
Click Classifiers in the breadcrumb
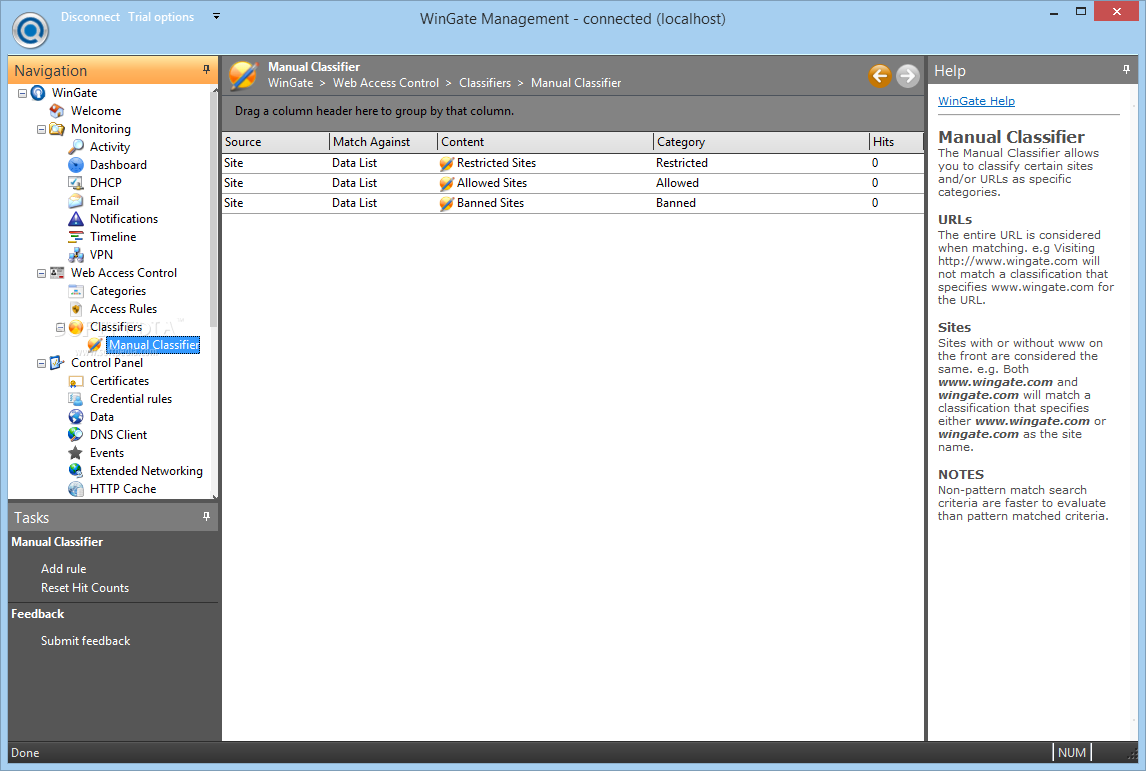[x=485, y=83]
